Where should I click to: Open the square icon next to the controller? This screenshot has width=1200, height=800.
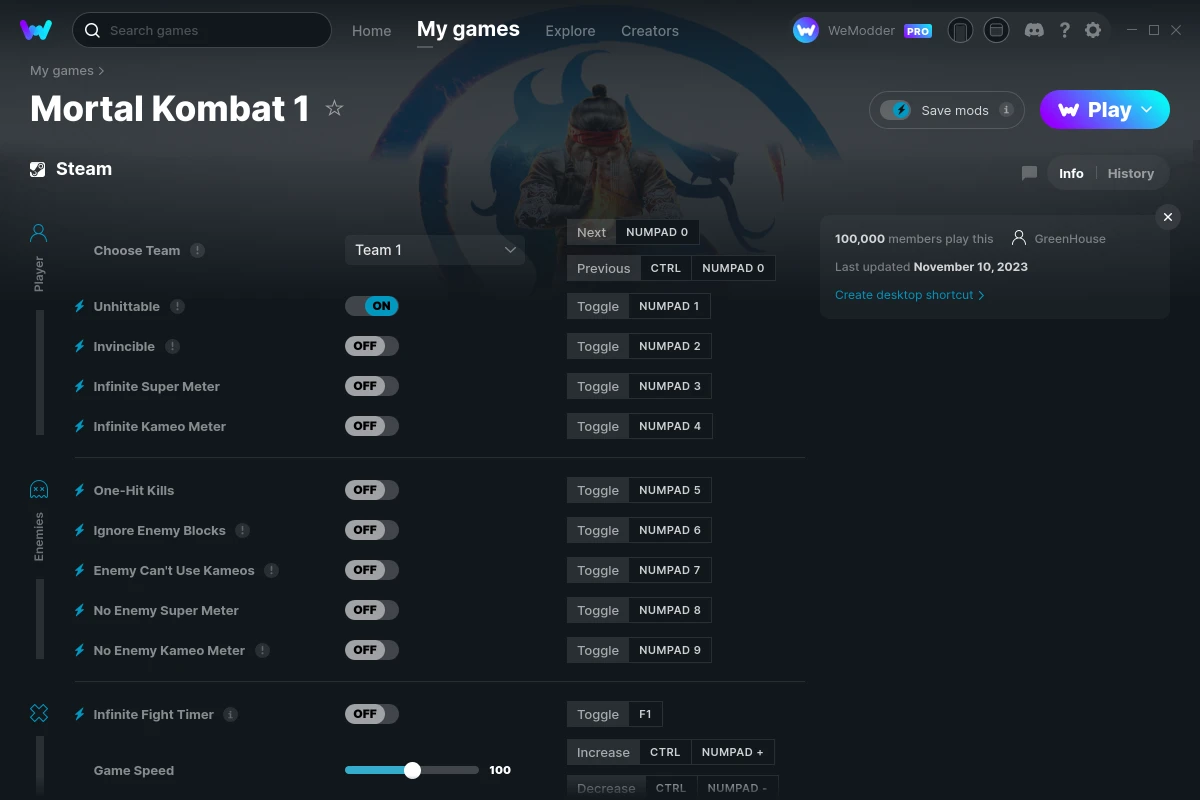click(x=996, y=31)
